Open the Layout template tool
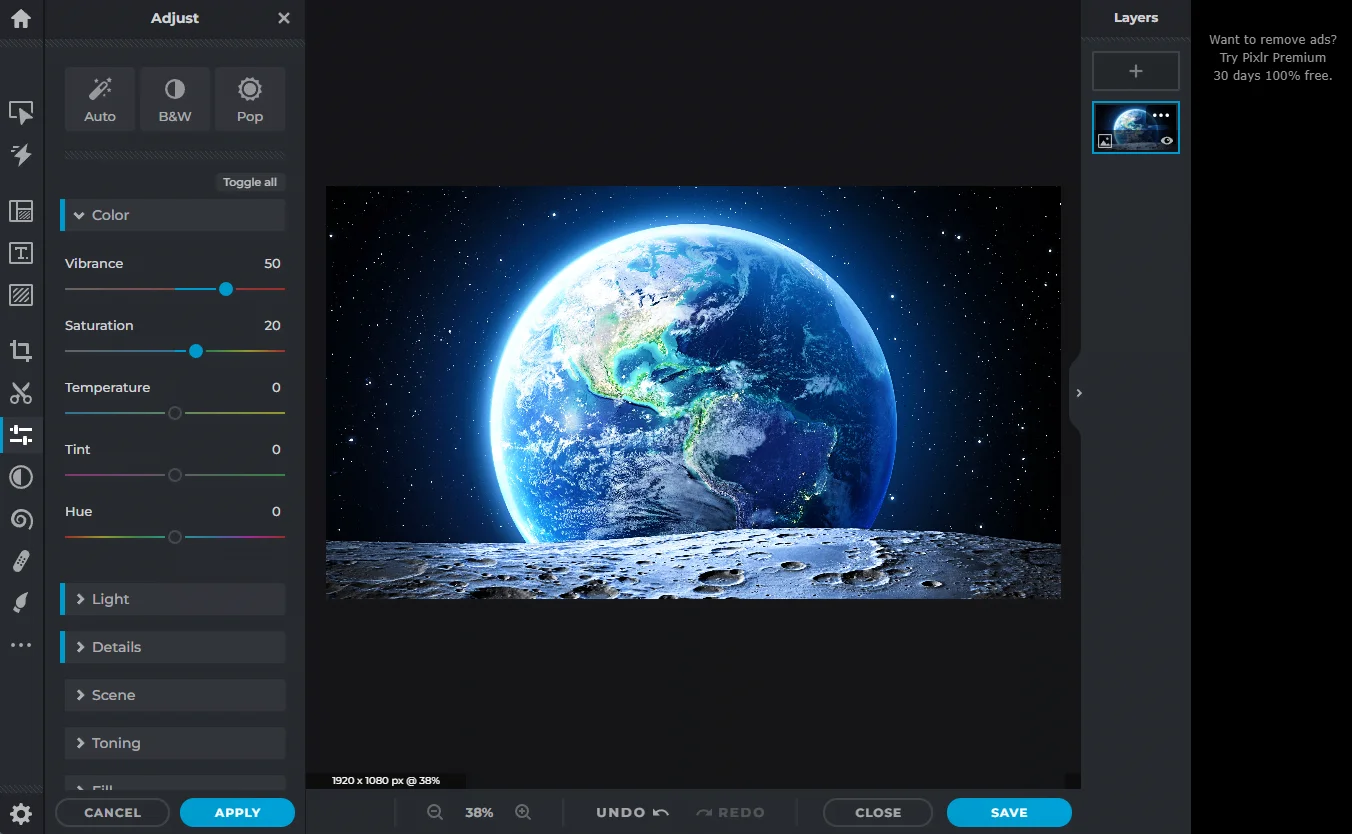1352x834 pixels. [21, 211]
